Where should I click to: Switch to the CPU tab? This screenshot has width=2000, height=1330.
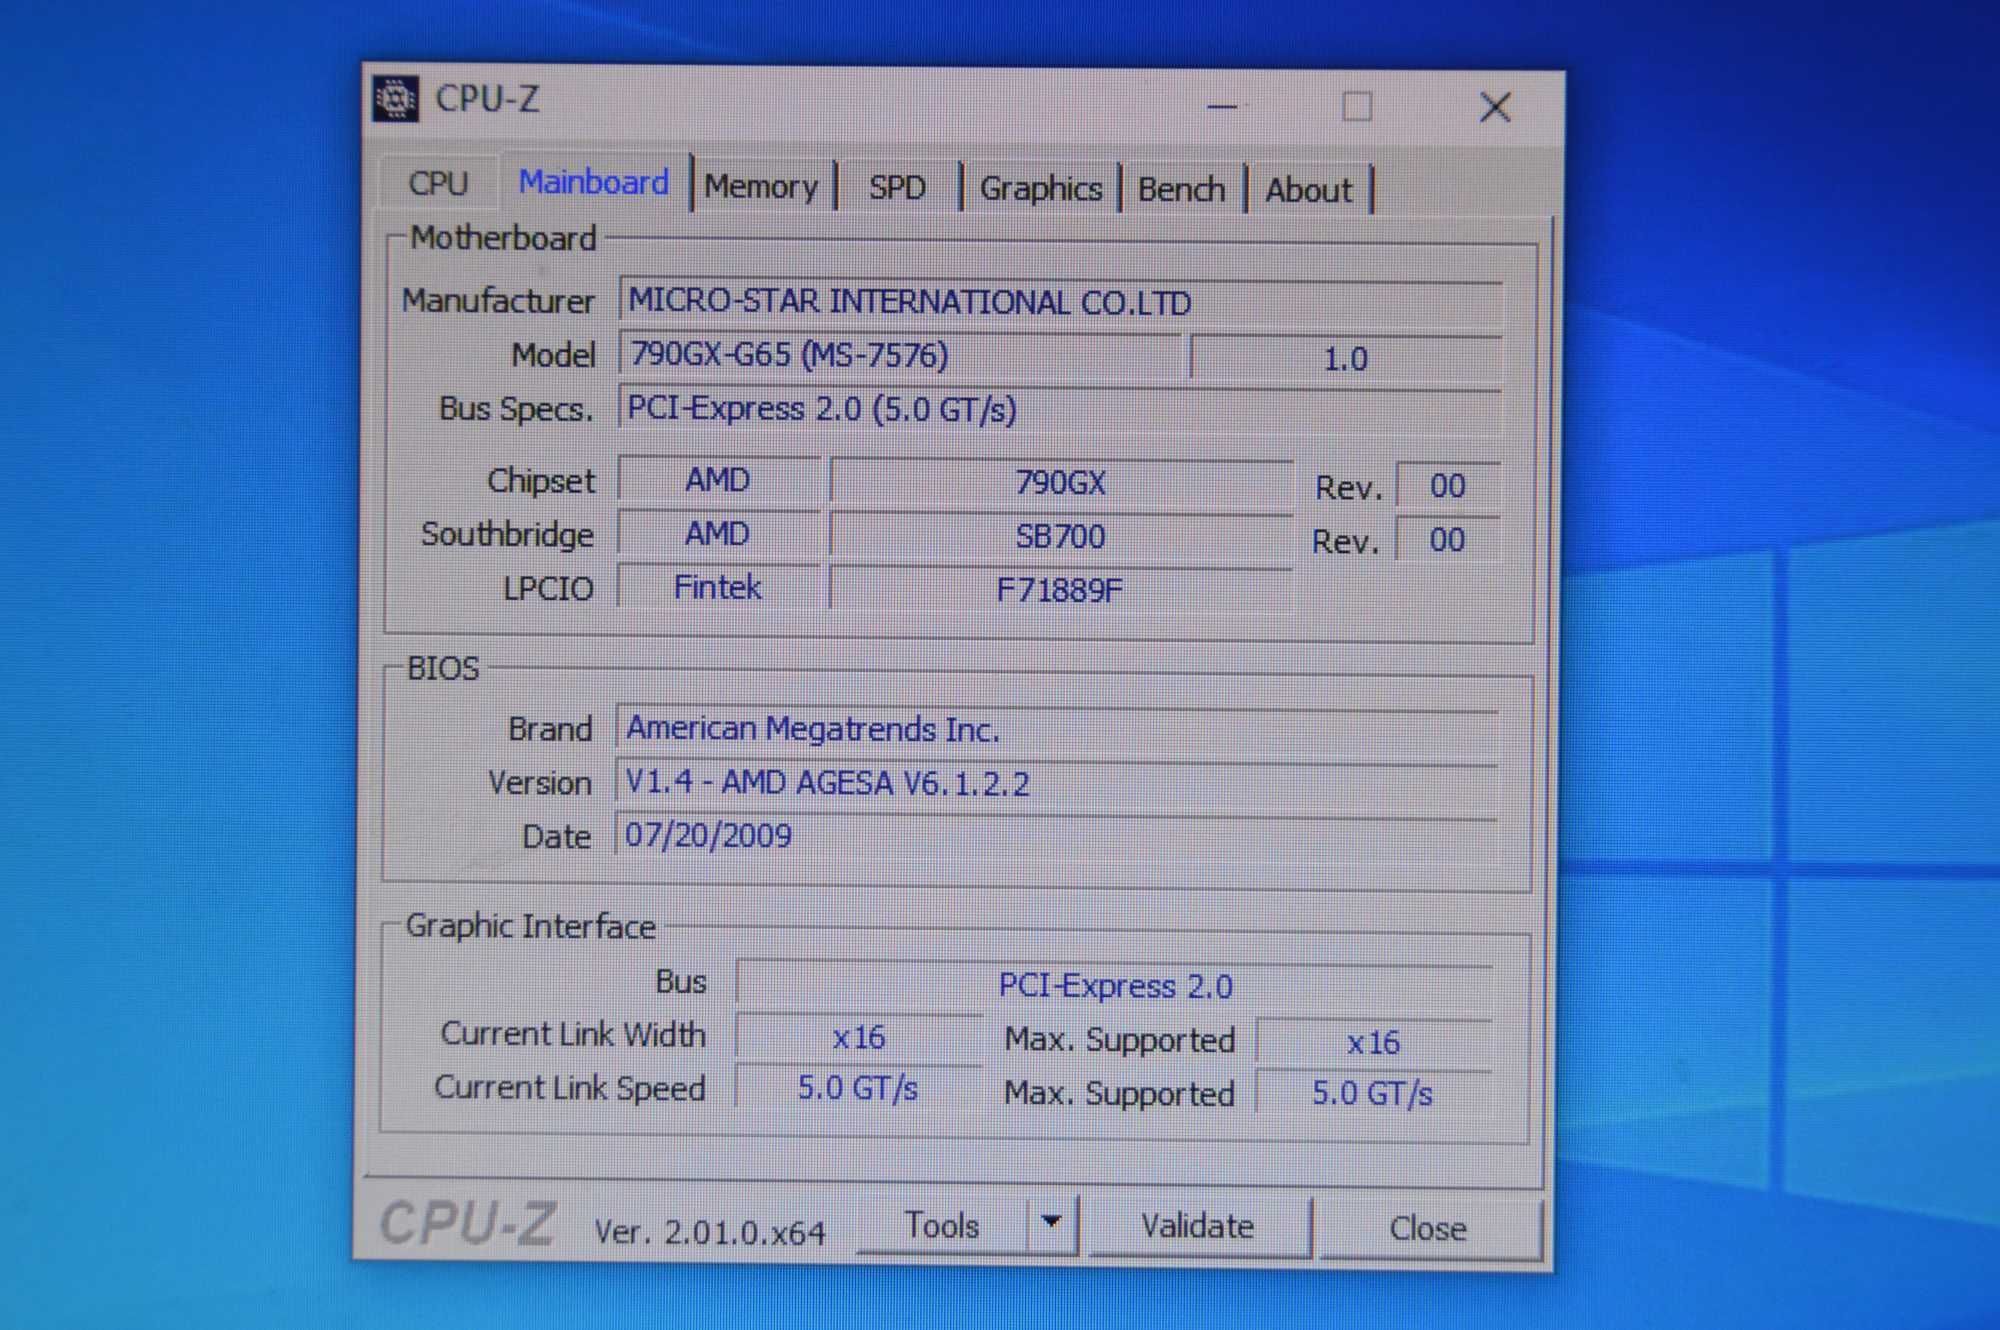click(438, 184)
